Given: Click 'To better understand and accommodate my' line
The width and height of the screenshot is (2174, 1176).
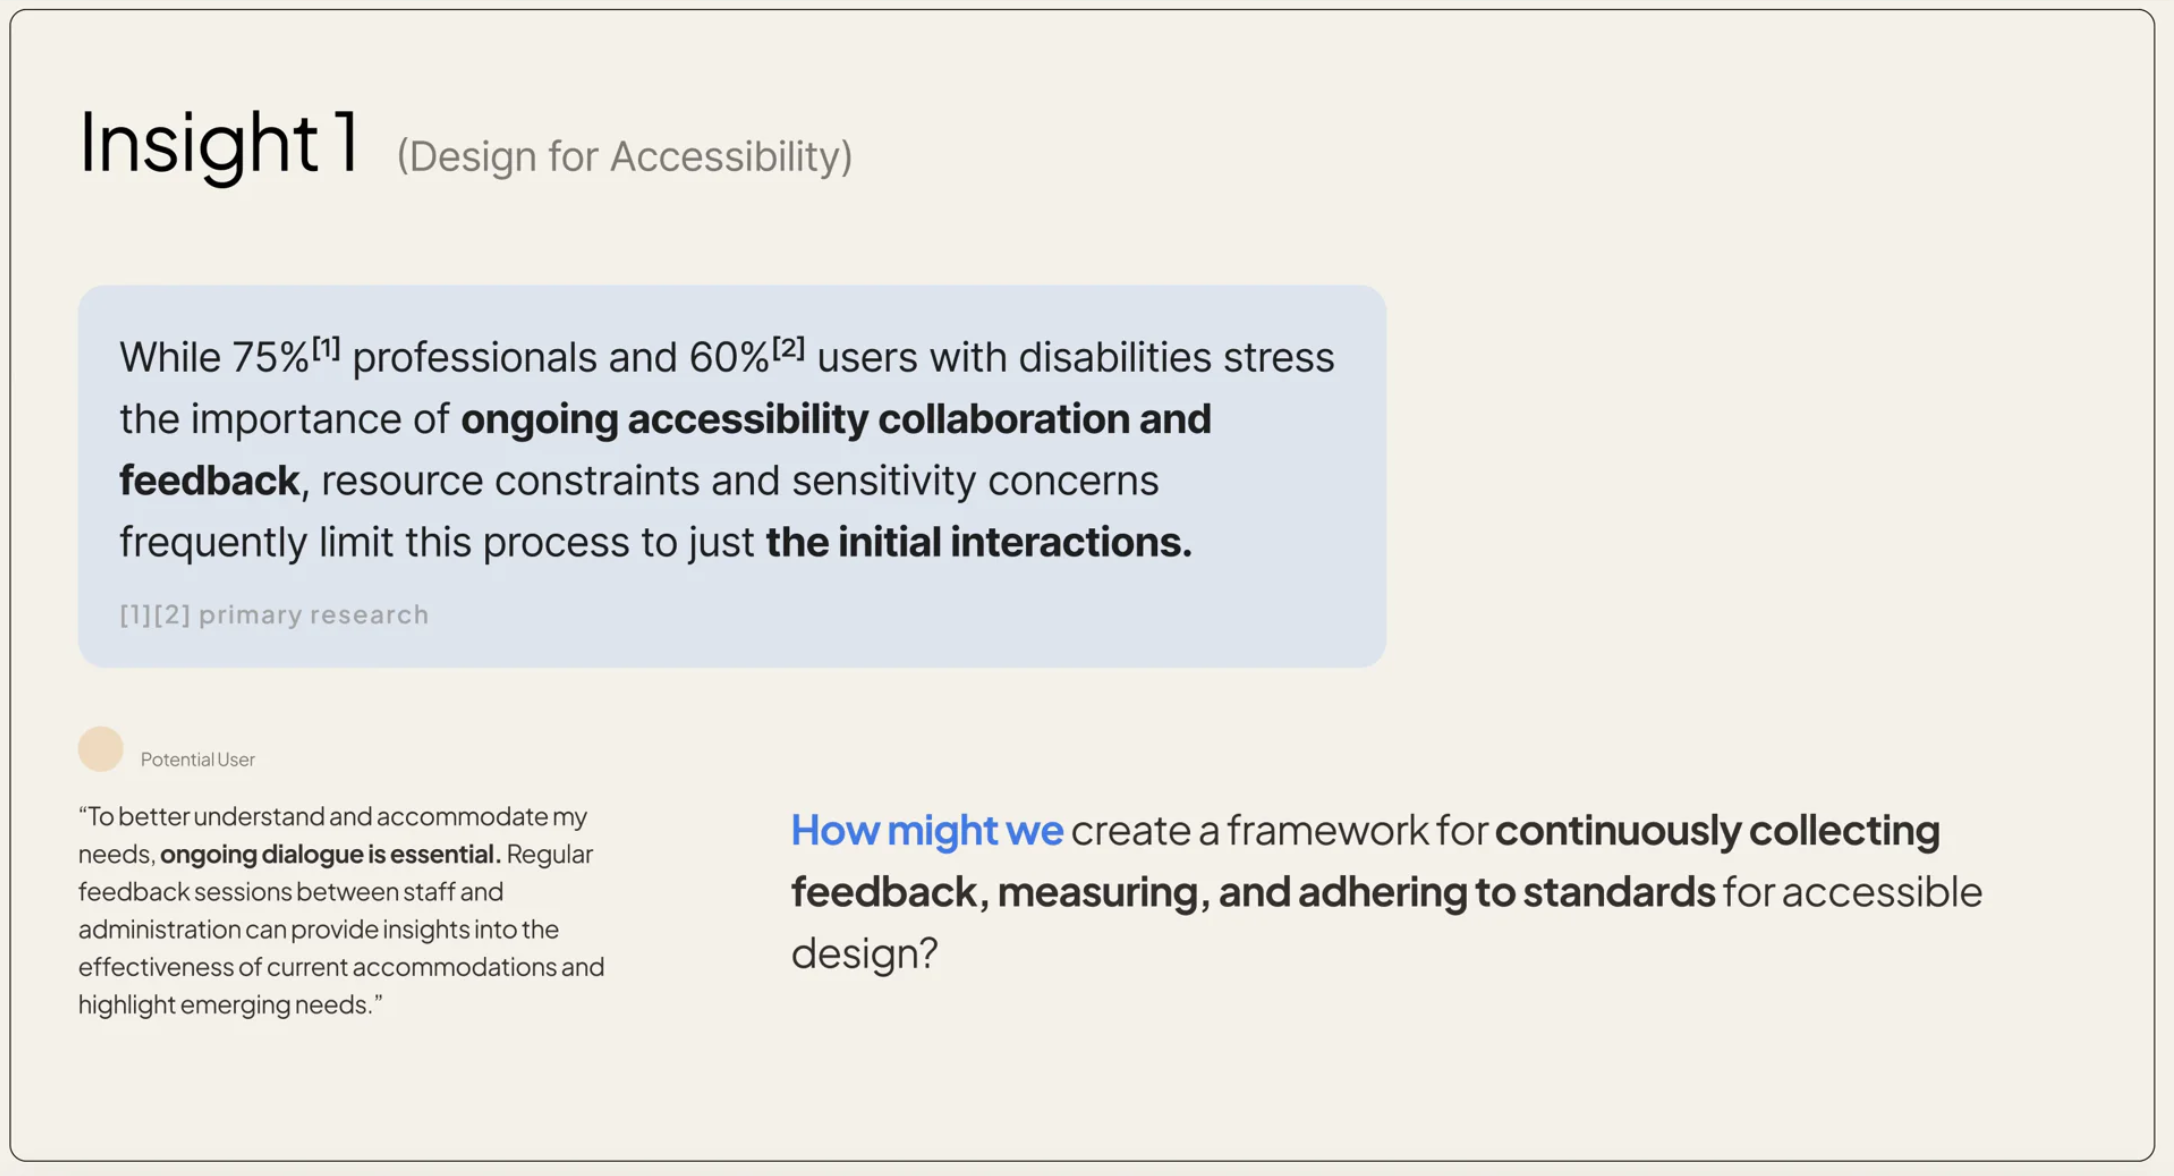Looking at the screenshot, I should [x=333, y=816].
